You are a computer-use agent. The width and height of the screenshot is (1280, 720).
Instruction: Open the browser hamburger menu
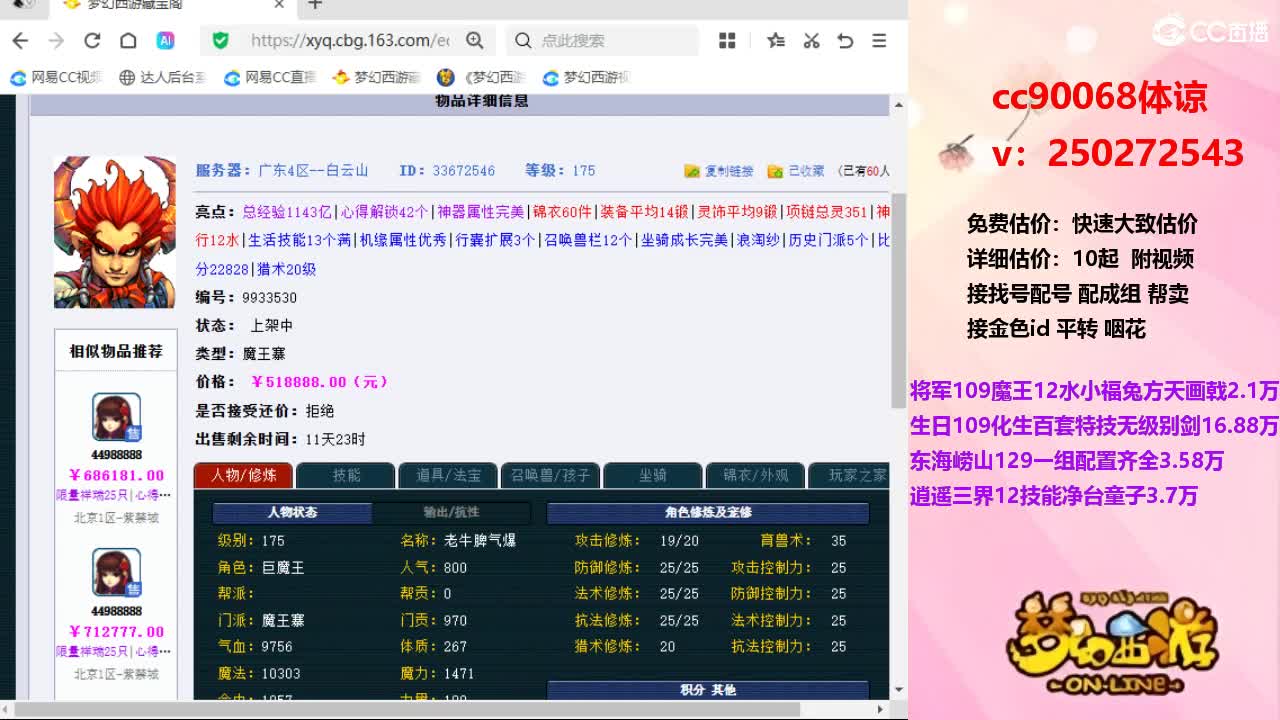879,41
